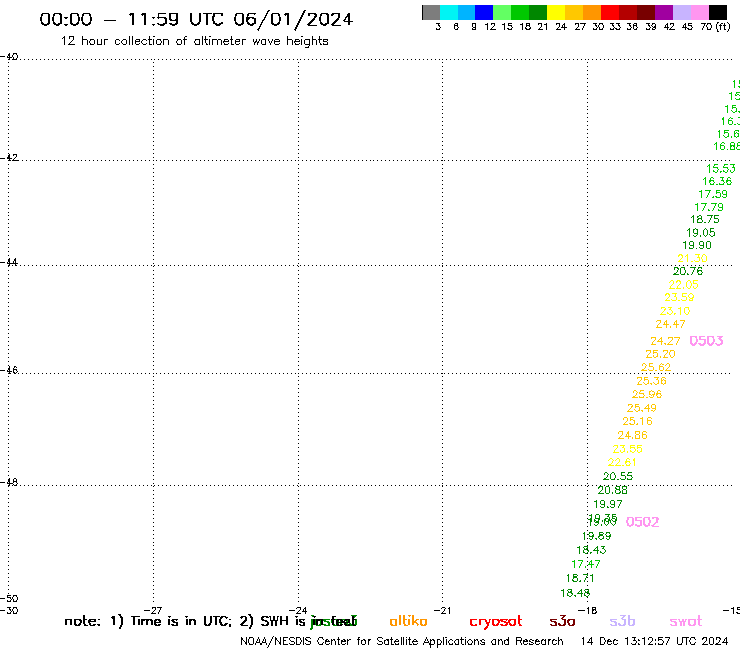Select the wave height value 18.71
The height and width of the screenshot is (650, 740).
click(580, 578)
